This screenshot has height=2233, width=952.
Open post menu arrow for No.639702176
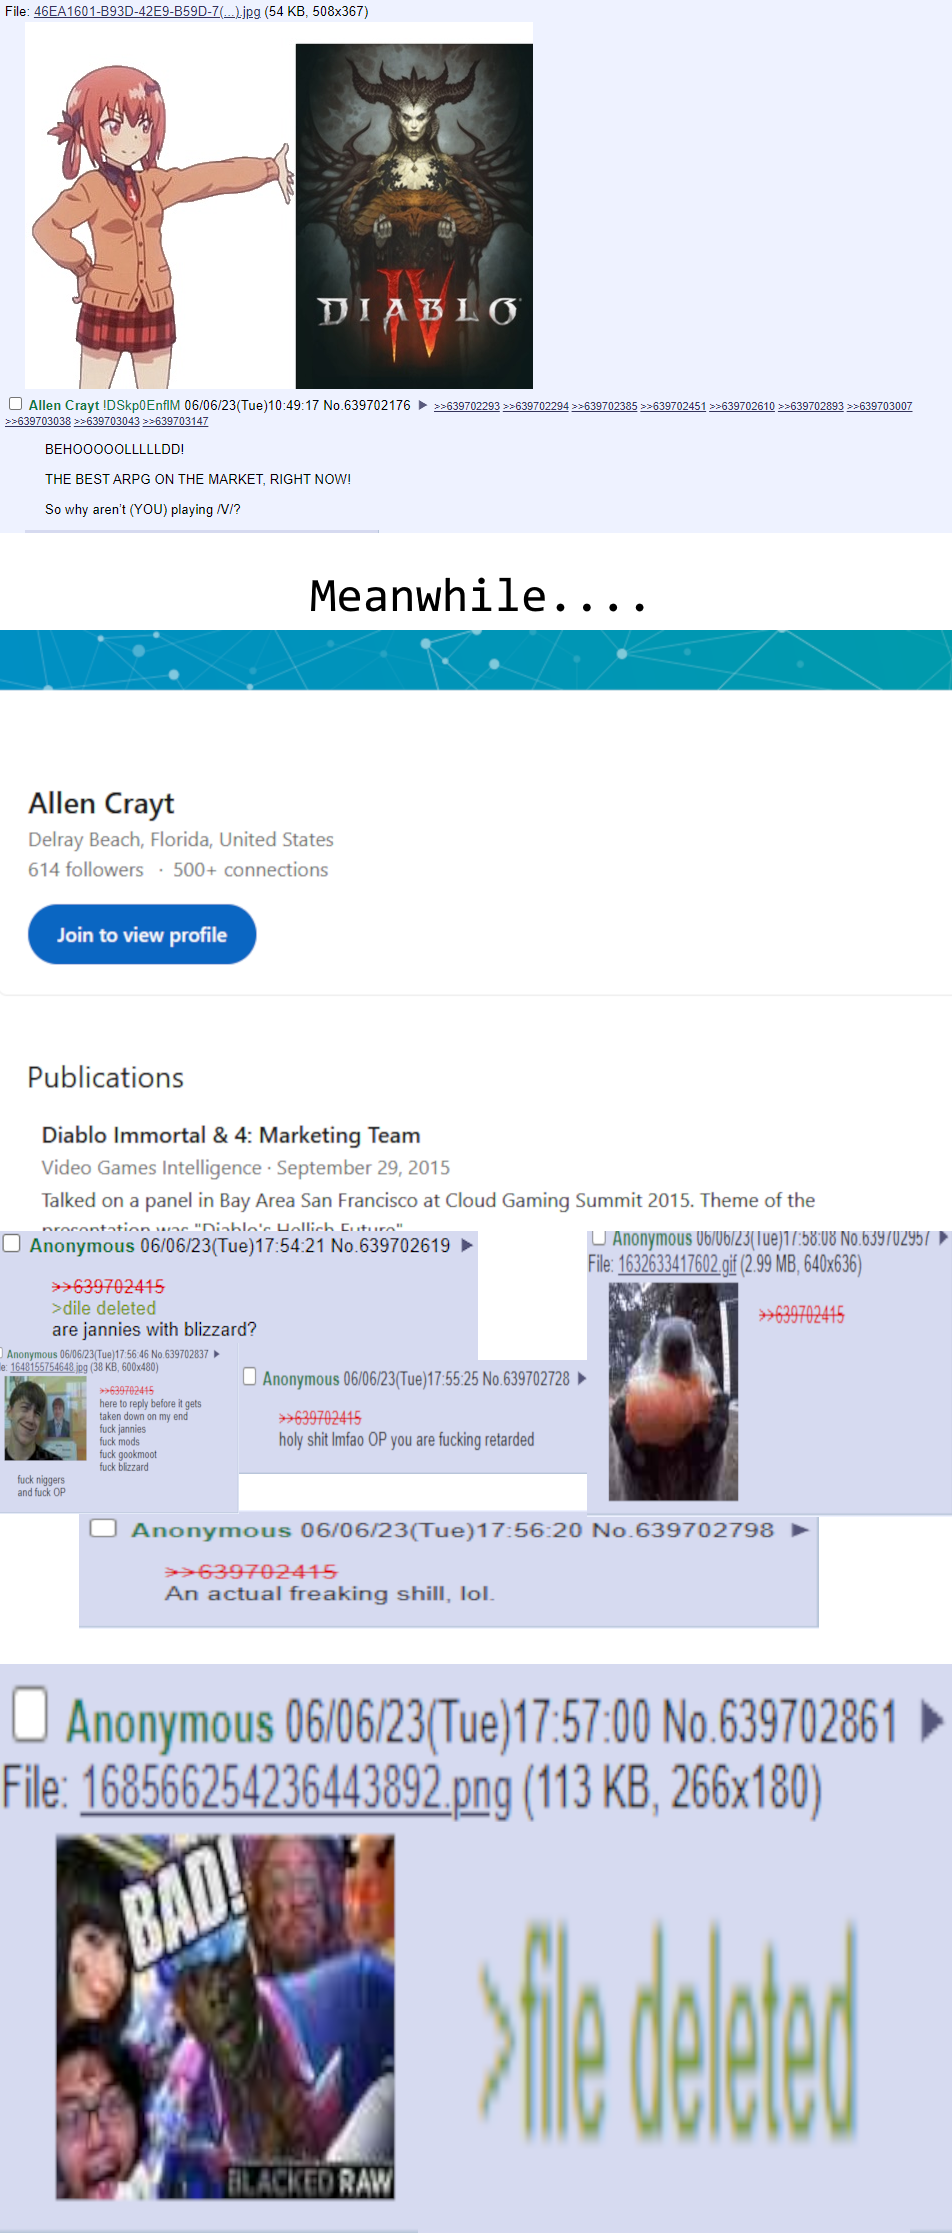[x=423, y=405]
